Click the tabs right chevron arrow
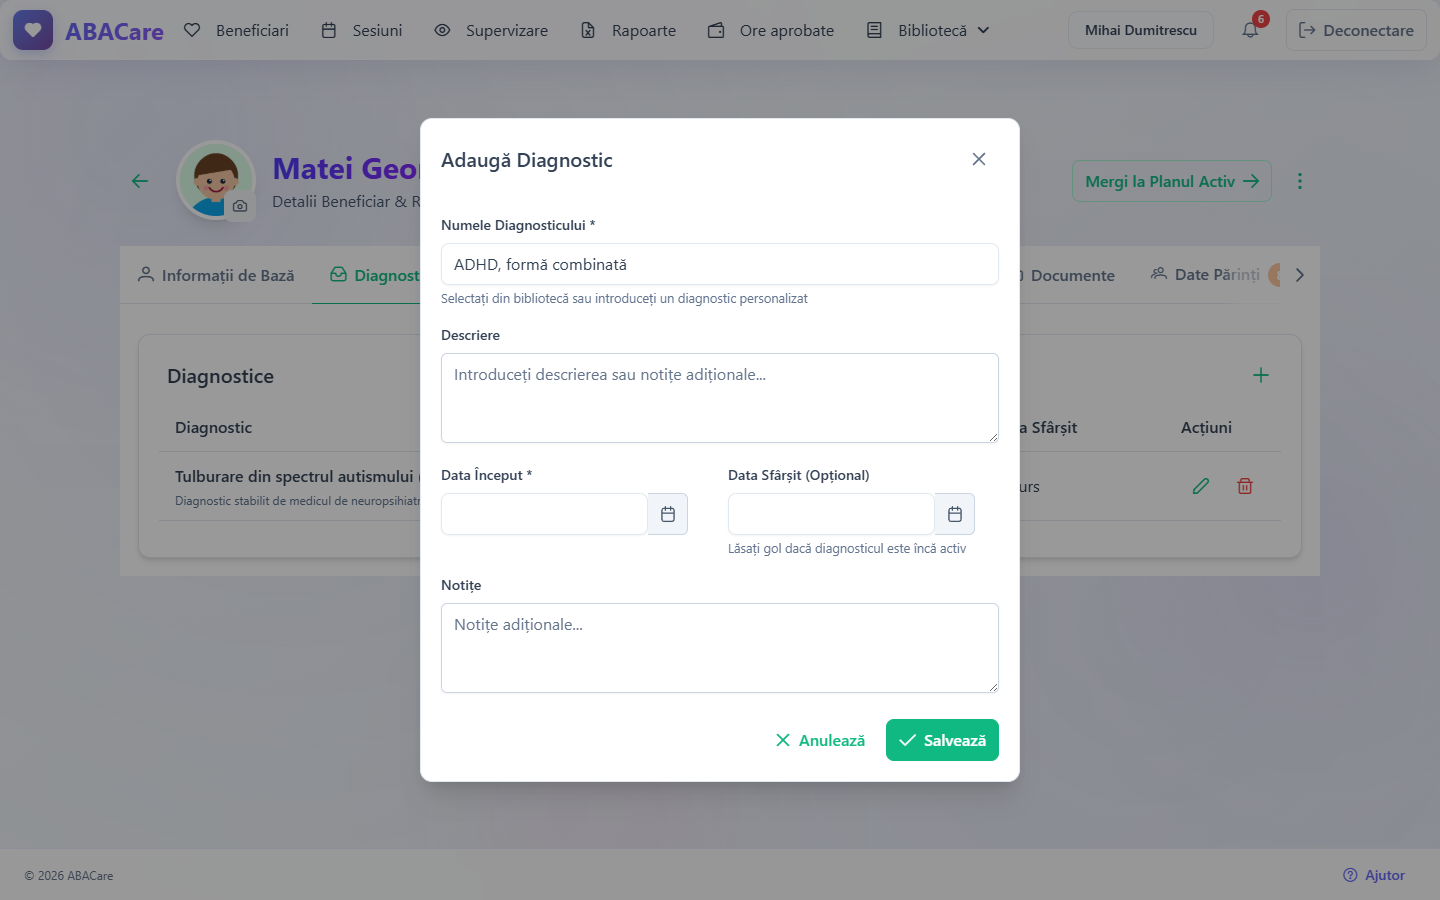The width and height of the screenshot is (1440, 900). coord(1300,275)
